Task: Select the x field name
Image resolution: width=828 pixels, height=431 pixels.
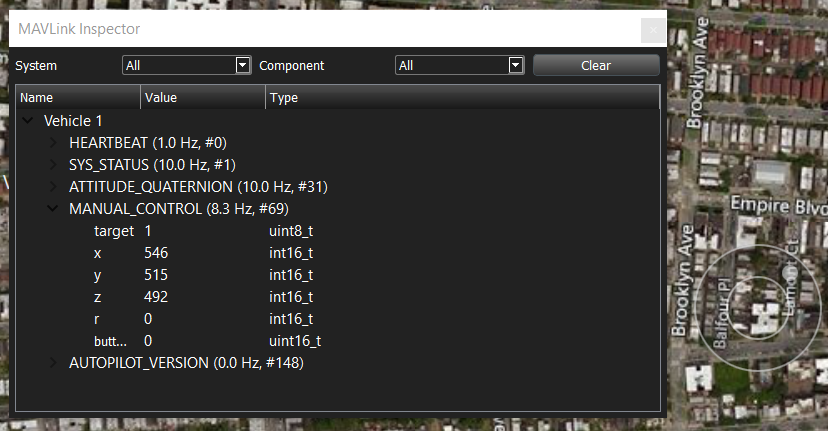Action: click(x=98, y=254)
